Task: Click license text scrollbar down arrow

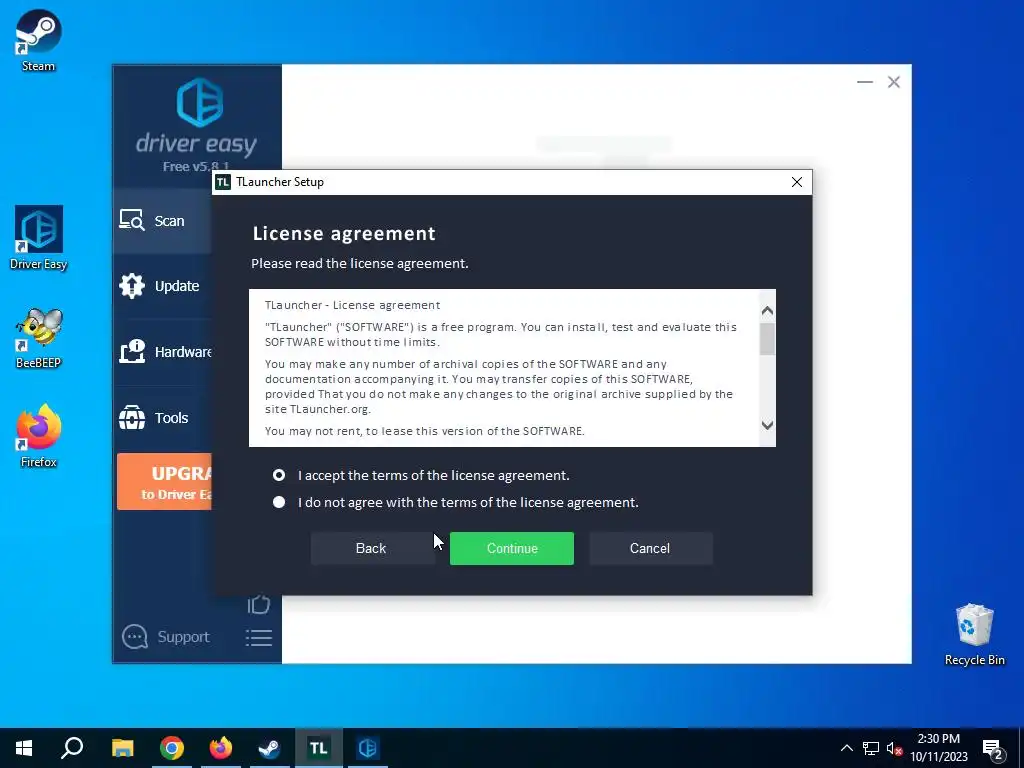Action: 767,425
